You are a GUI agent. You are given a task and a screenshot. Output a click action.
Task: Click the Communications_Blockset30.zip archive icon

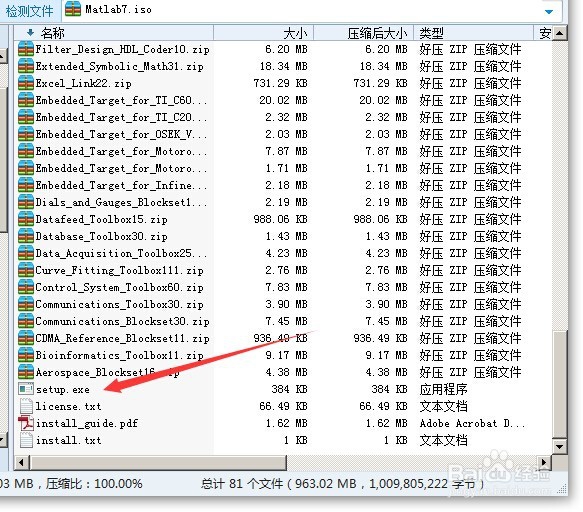26,321
